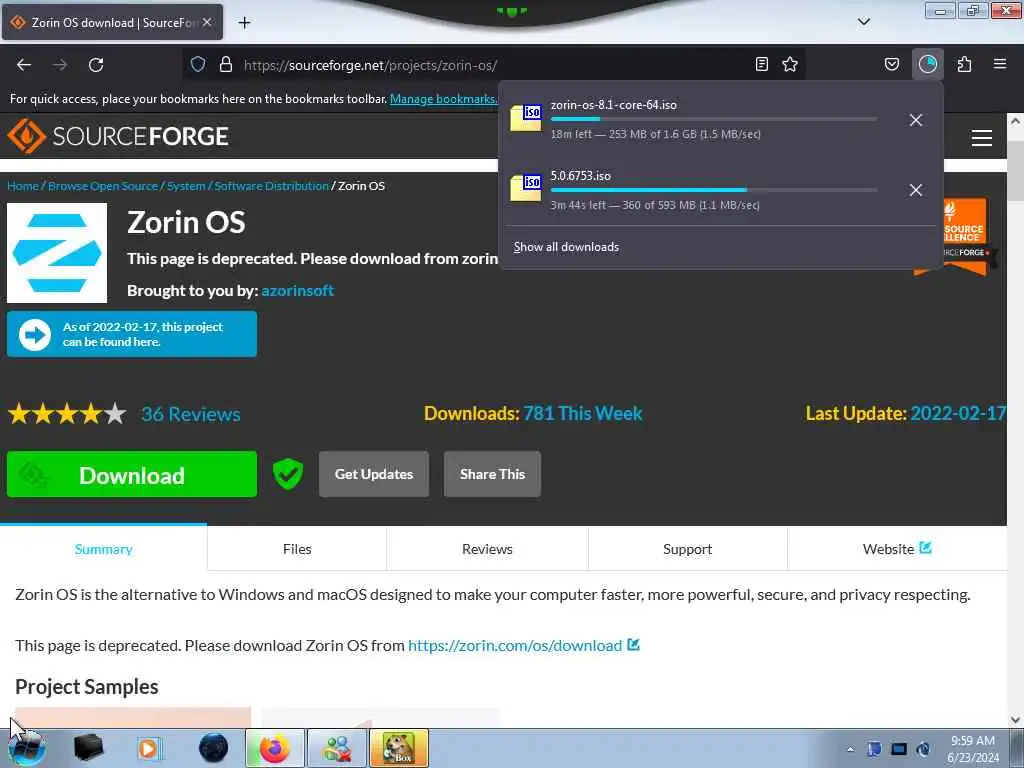Reload the page with the refresh icon
Viewport: 1024px width, 768px height.
pos(96,65)
